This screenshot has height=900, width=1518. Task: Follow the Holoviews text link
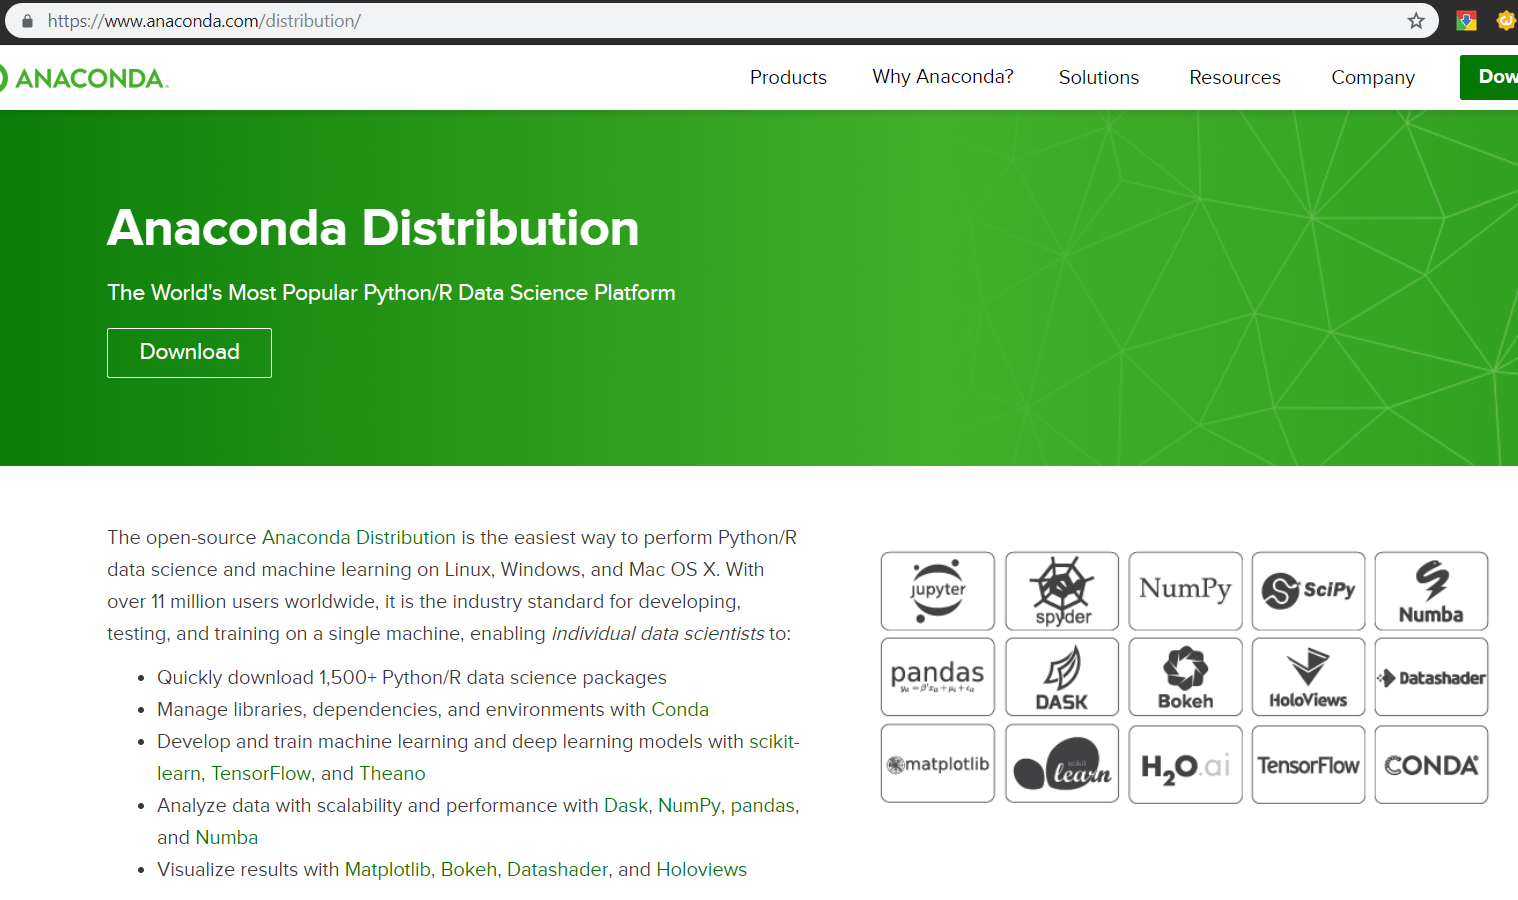pos(701,870)
